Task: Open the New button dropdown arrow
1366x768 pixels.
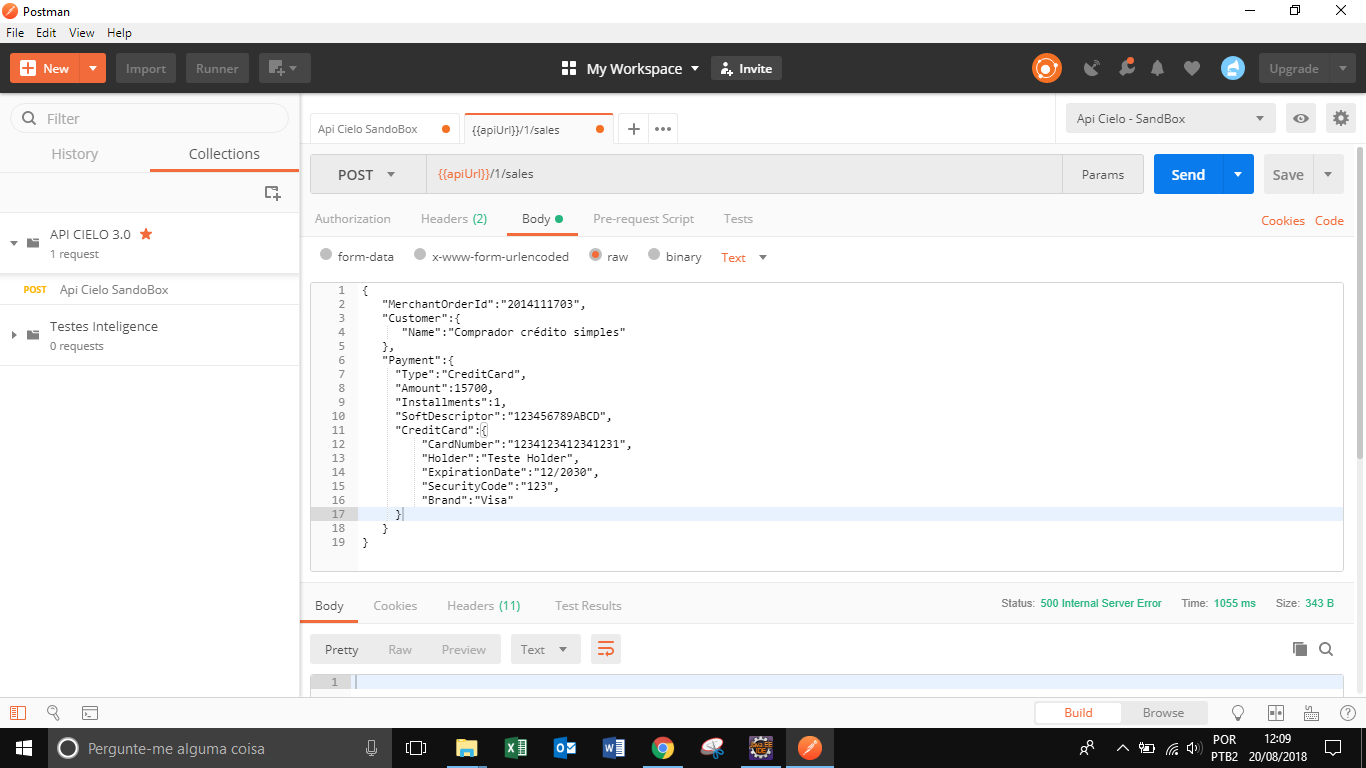Action: point(93,68)
